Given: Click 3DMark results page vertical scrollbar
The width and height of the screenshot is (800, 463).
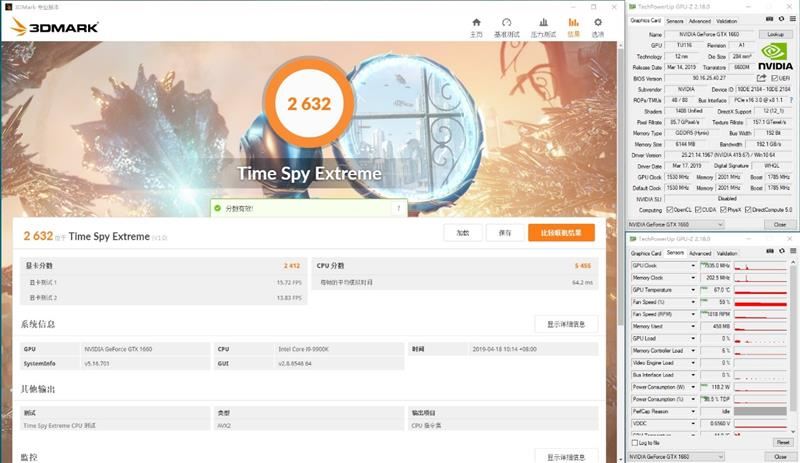Looking at the screenshot, I should [x=621, y=187].
